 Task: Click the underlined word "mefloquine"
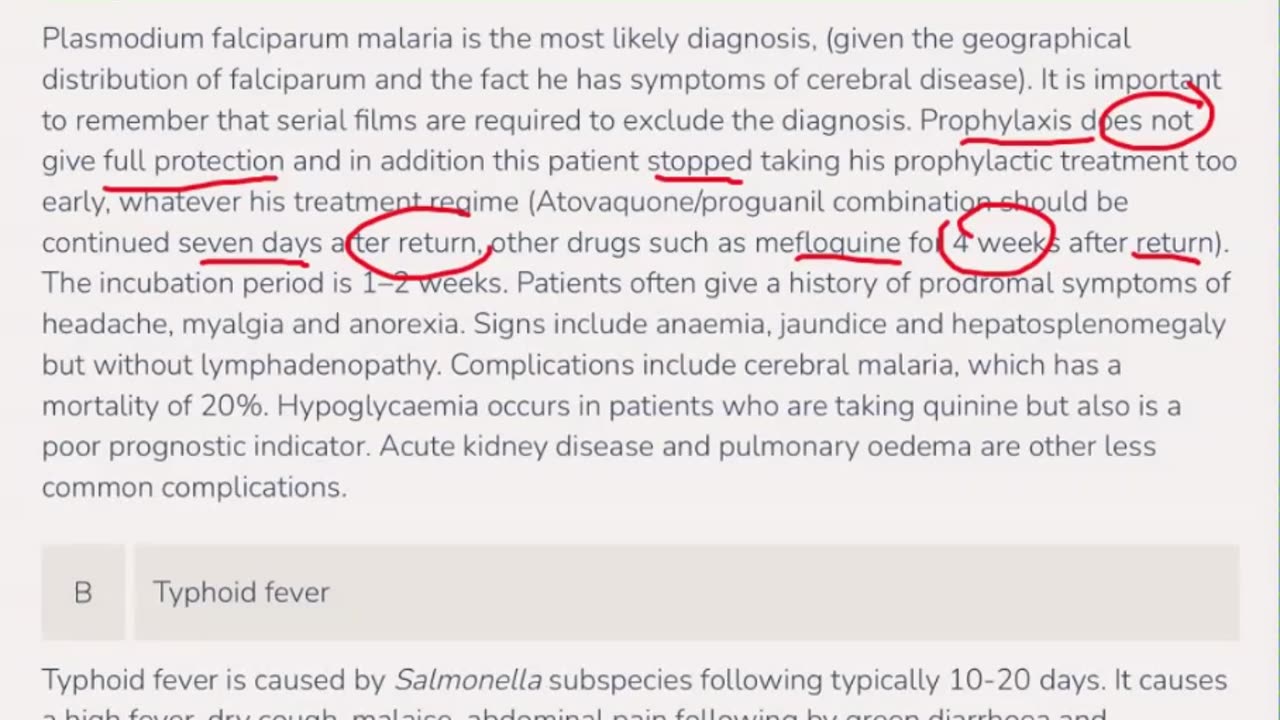(x=827, y=243)
